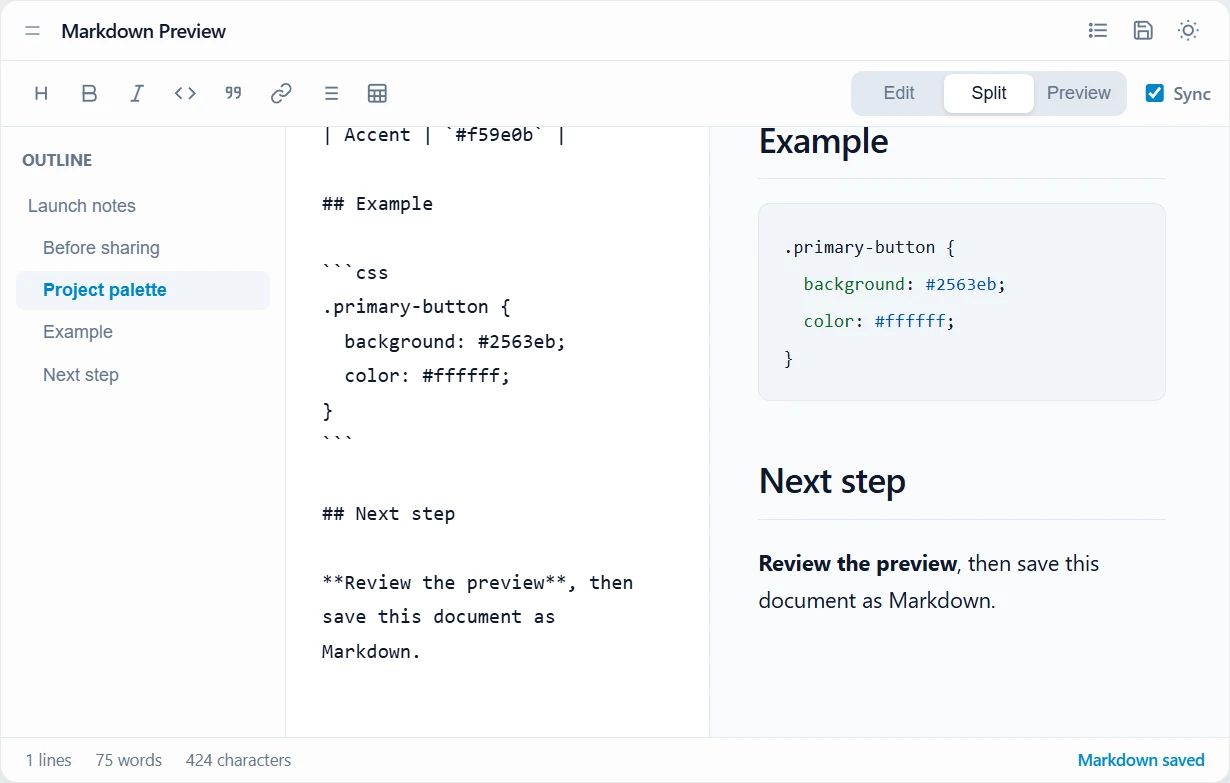Click the '1 lines' status entry

[49, 760]
